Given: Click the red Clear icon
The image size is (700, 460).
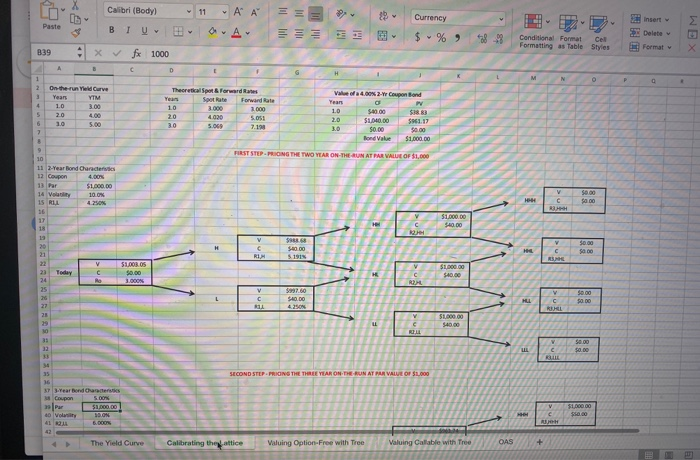Looking at the screenshot, I should (692, 48).
